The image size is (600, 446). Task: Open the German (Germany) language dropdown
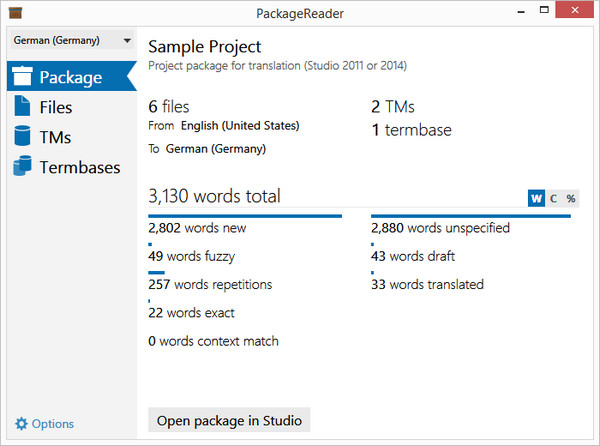[71, 40]
